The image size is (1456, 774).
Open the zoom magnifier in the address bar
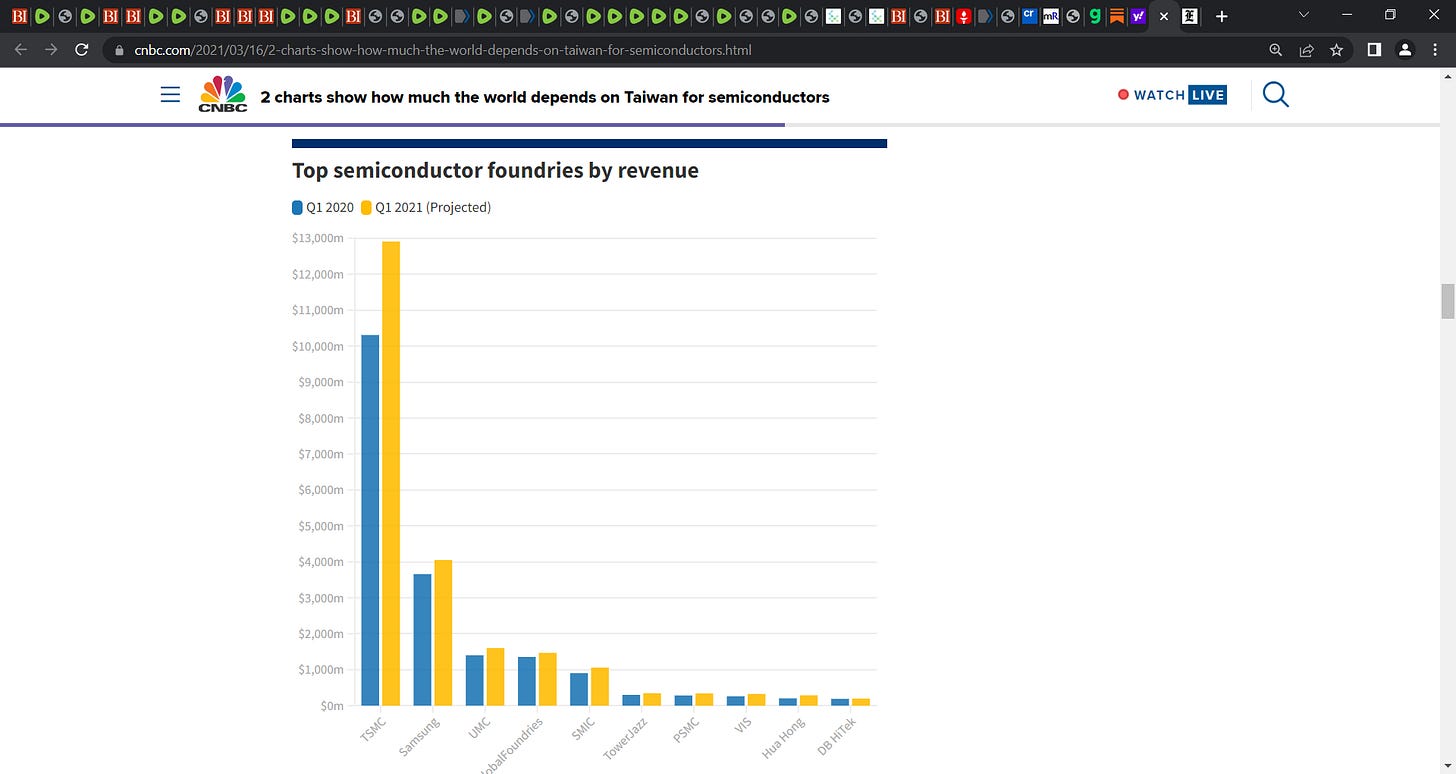point(1275,49)
